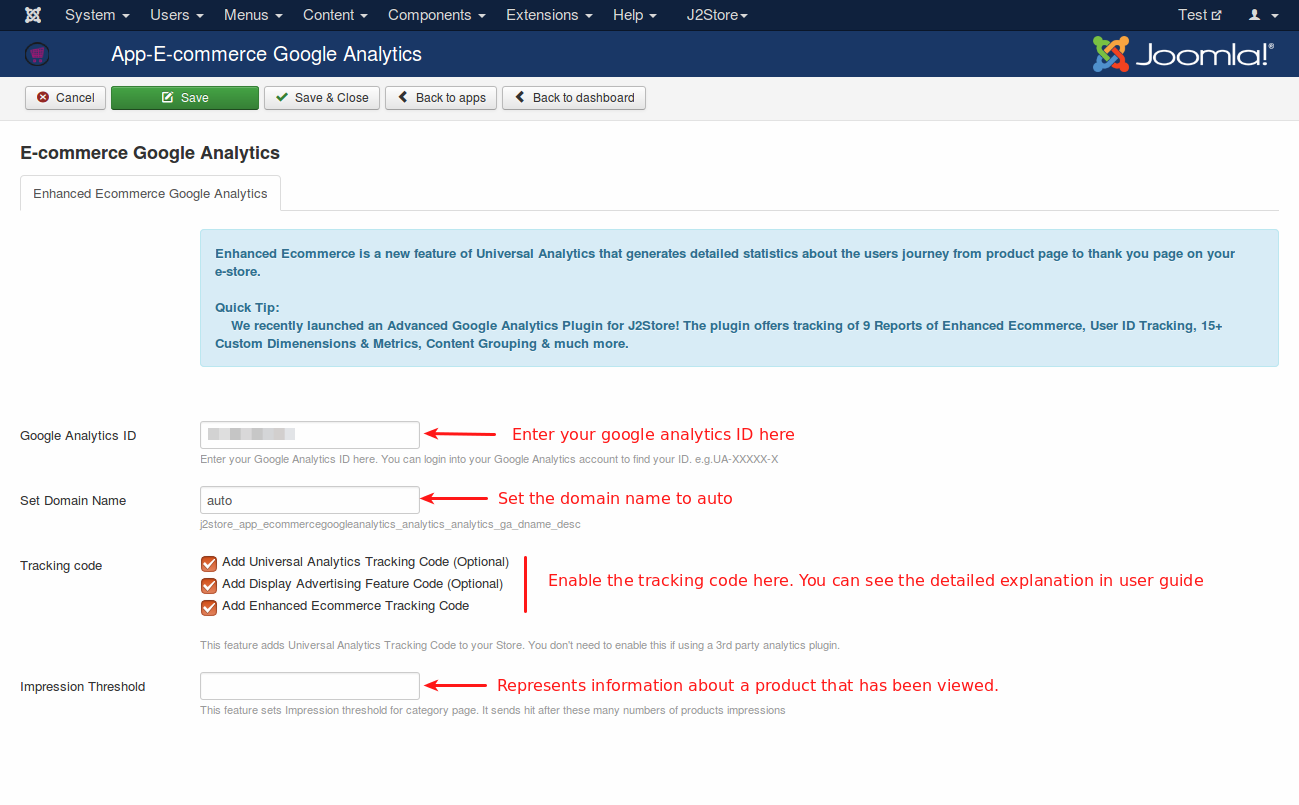This screenshot has height=805, width=1299.
Task: Click the Google Analytics ID input field
Action: click(x=310, y=435)
